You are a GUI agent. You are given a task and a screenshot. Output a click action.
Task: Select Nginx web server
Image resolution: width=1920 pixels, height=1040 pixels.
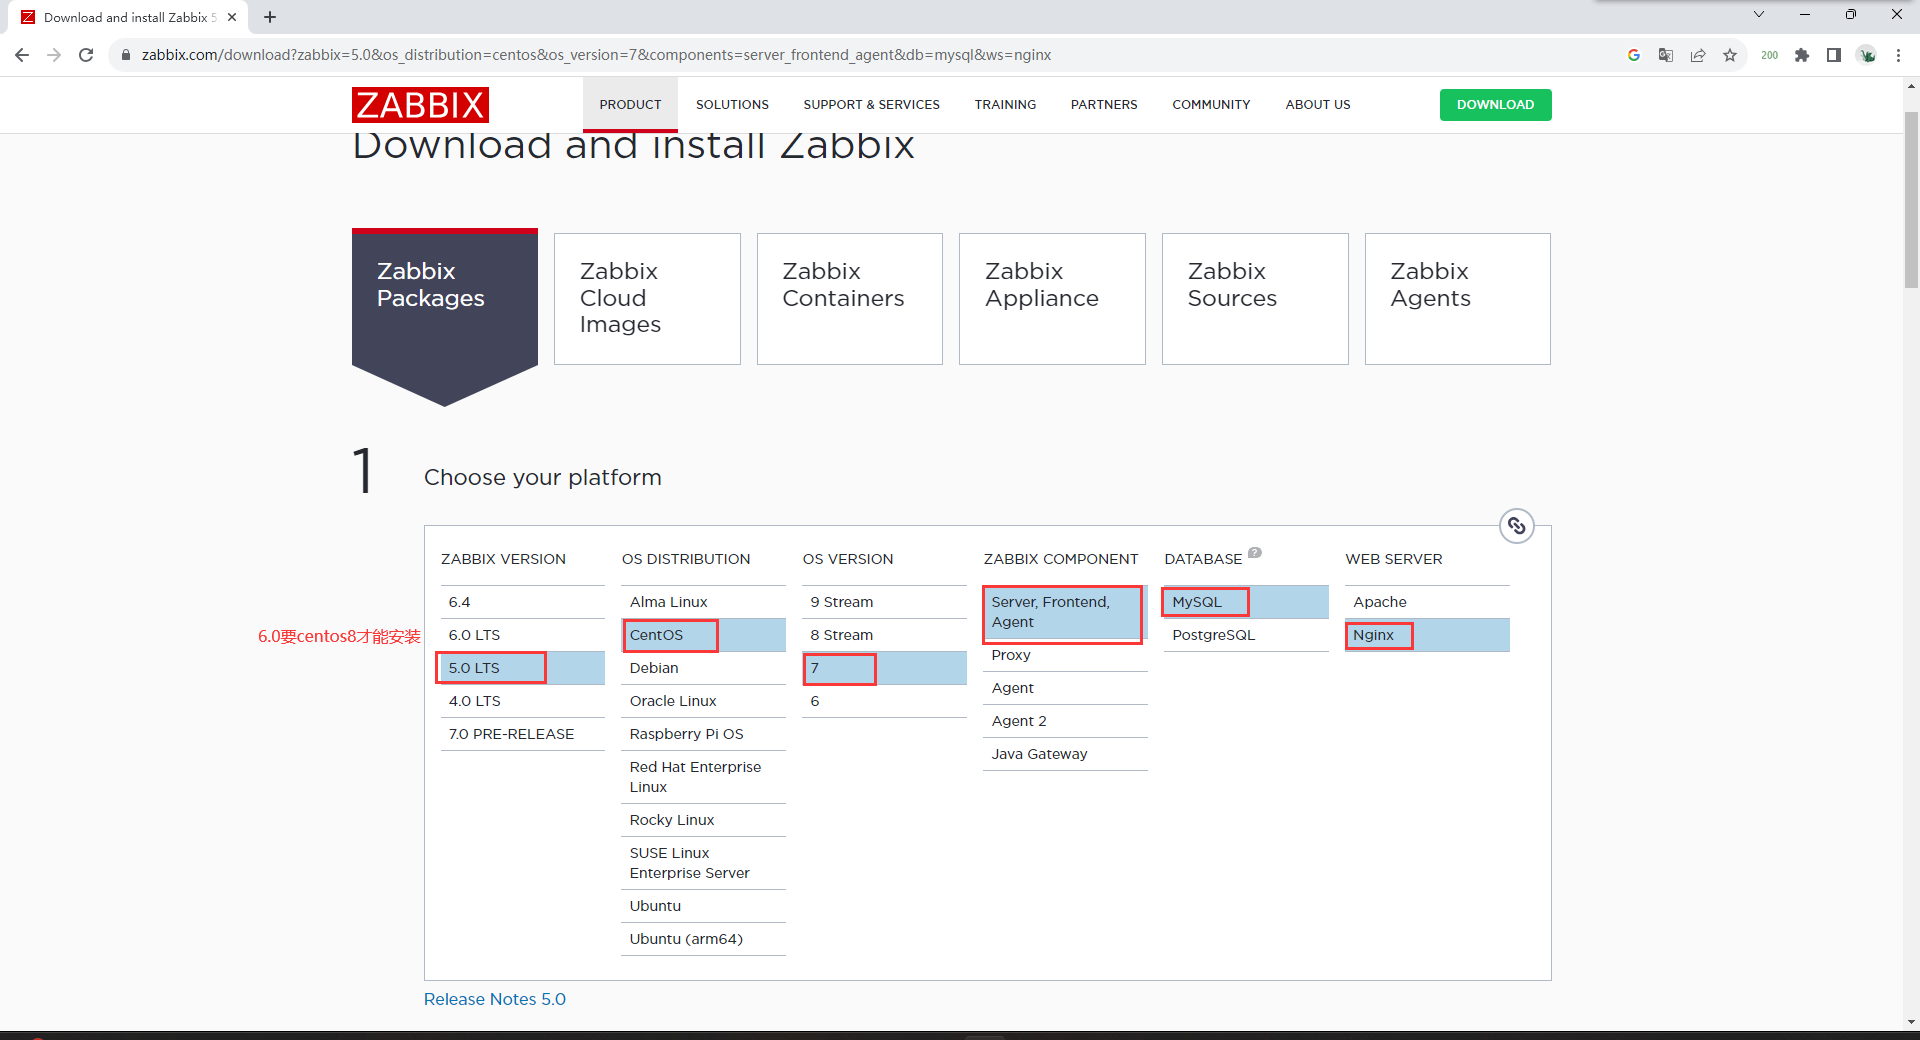pos(1427,635)
